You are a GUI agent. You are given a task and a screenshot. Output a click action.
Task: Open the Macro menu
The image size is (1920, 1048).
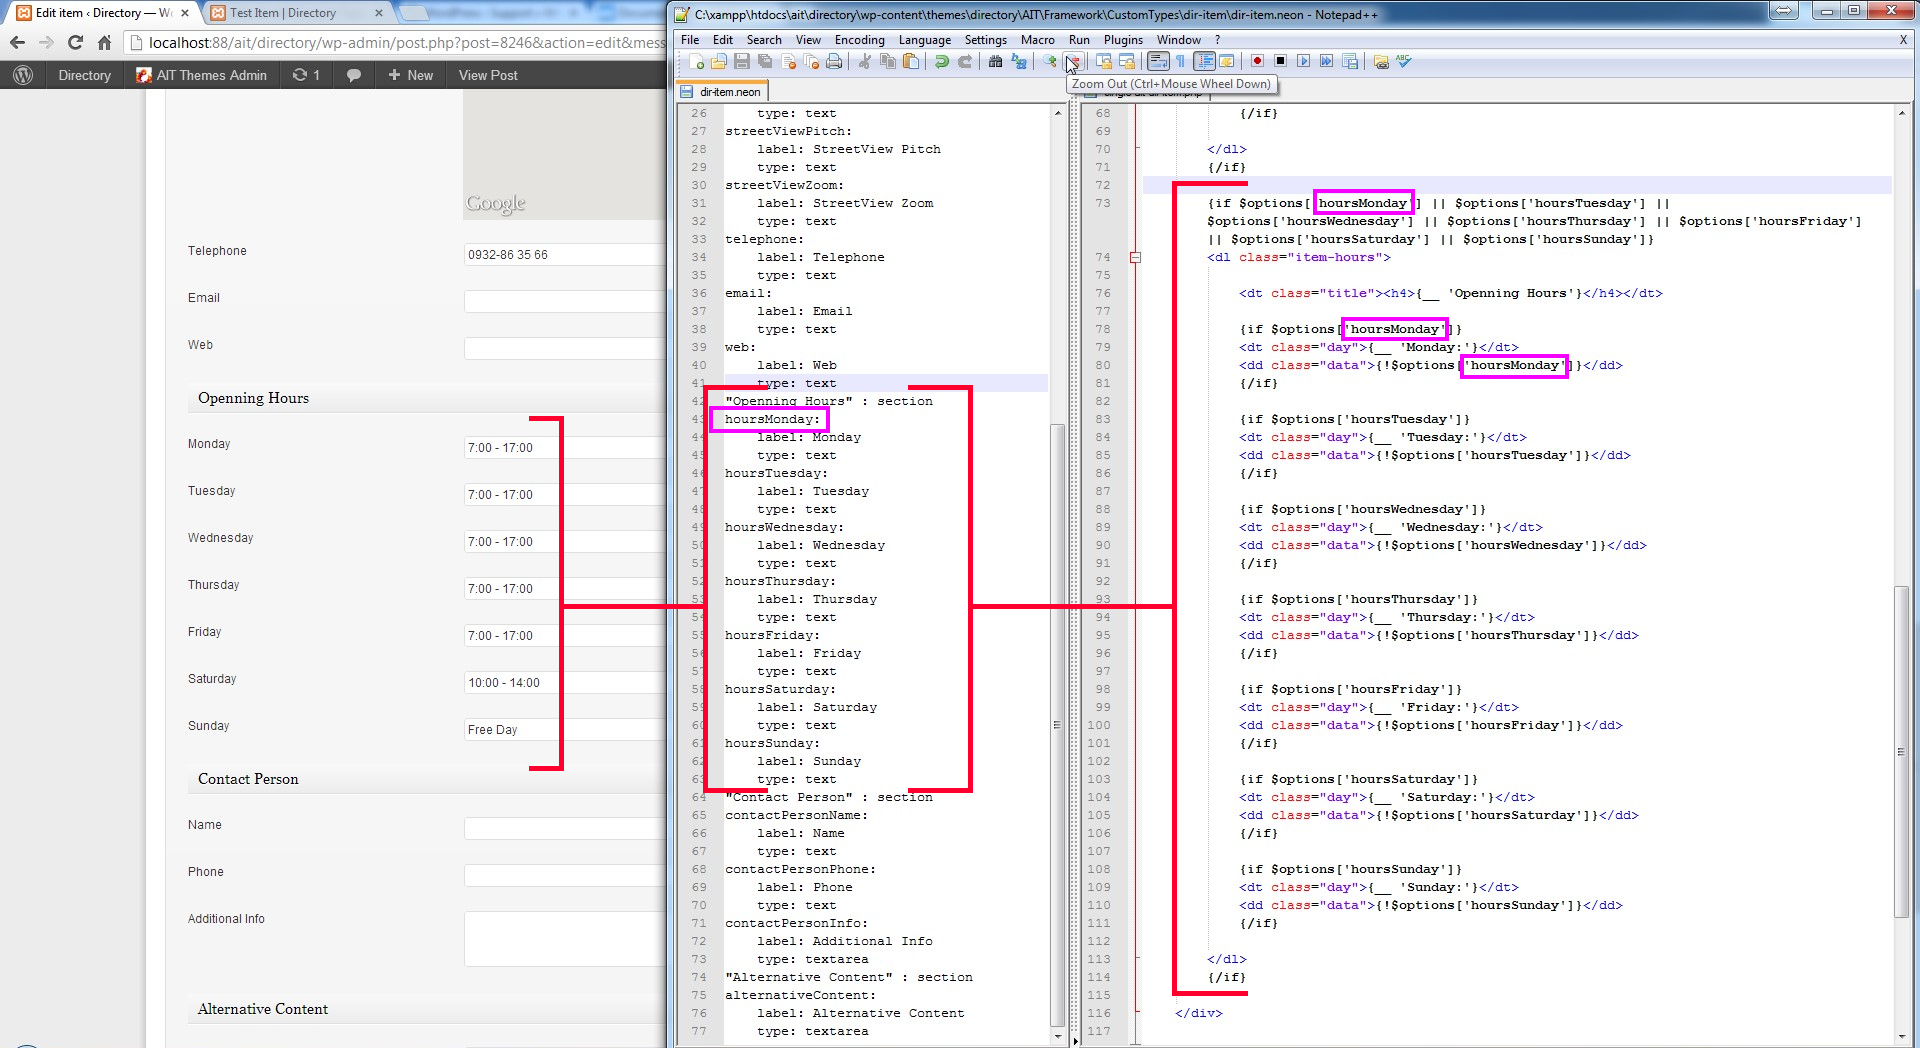point(1037,39)
